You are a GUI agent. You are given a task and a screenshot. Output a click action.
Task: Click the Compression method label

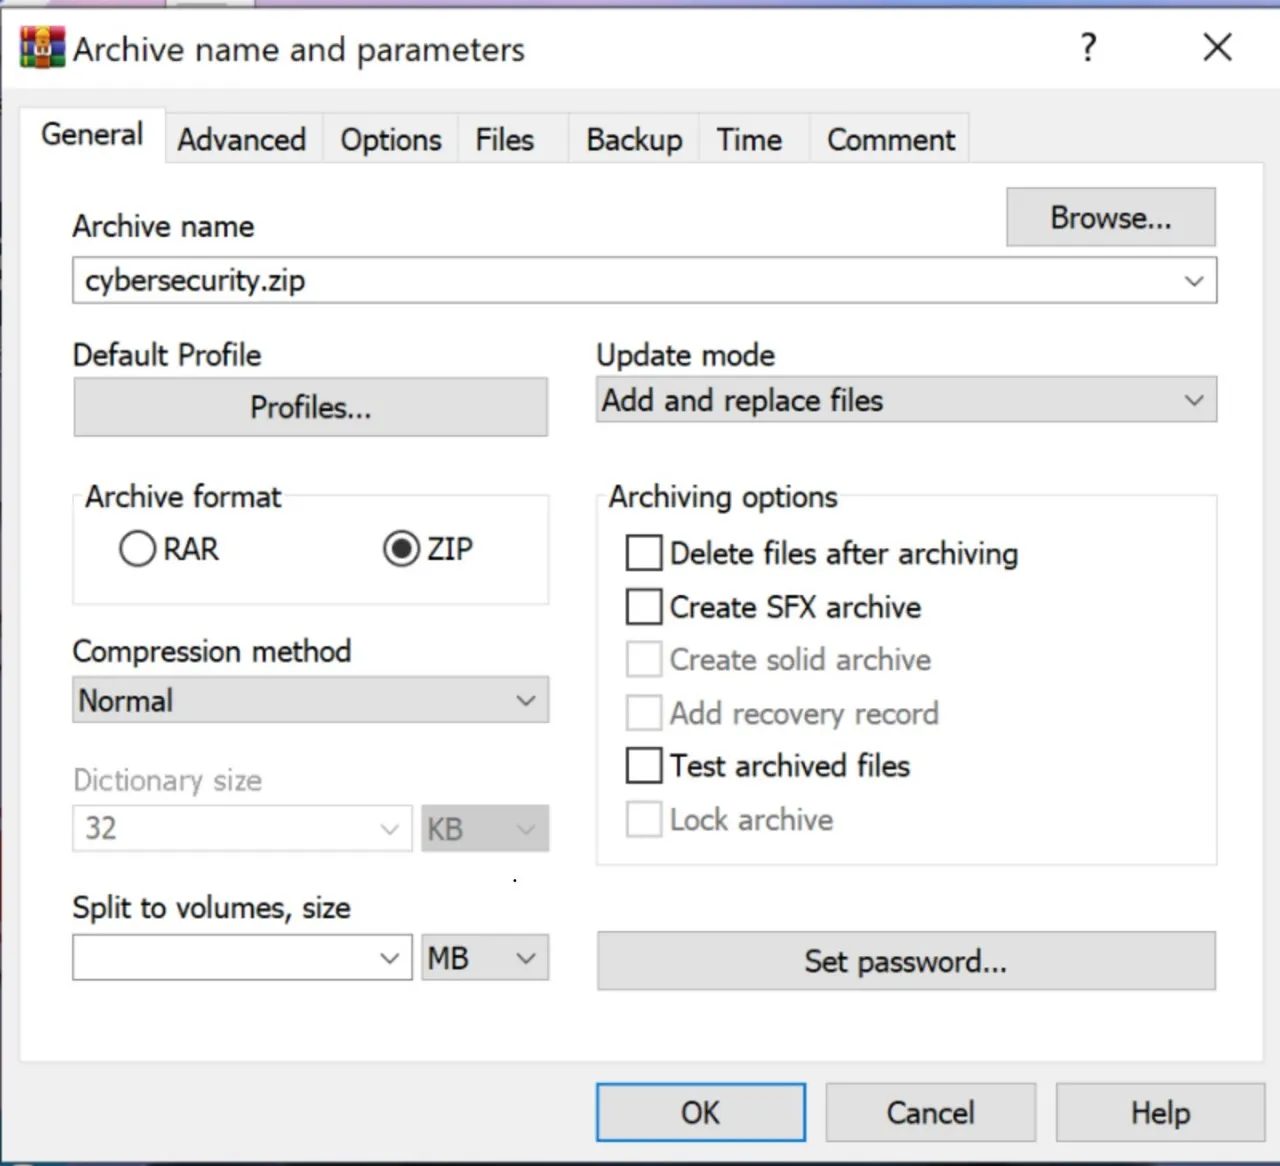click(212, 652)
